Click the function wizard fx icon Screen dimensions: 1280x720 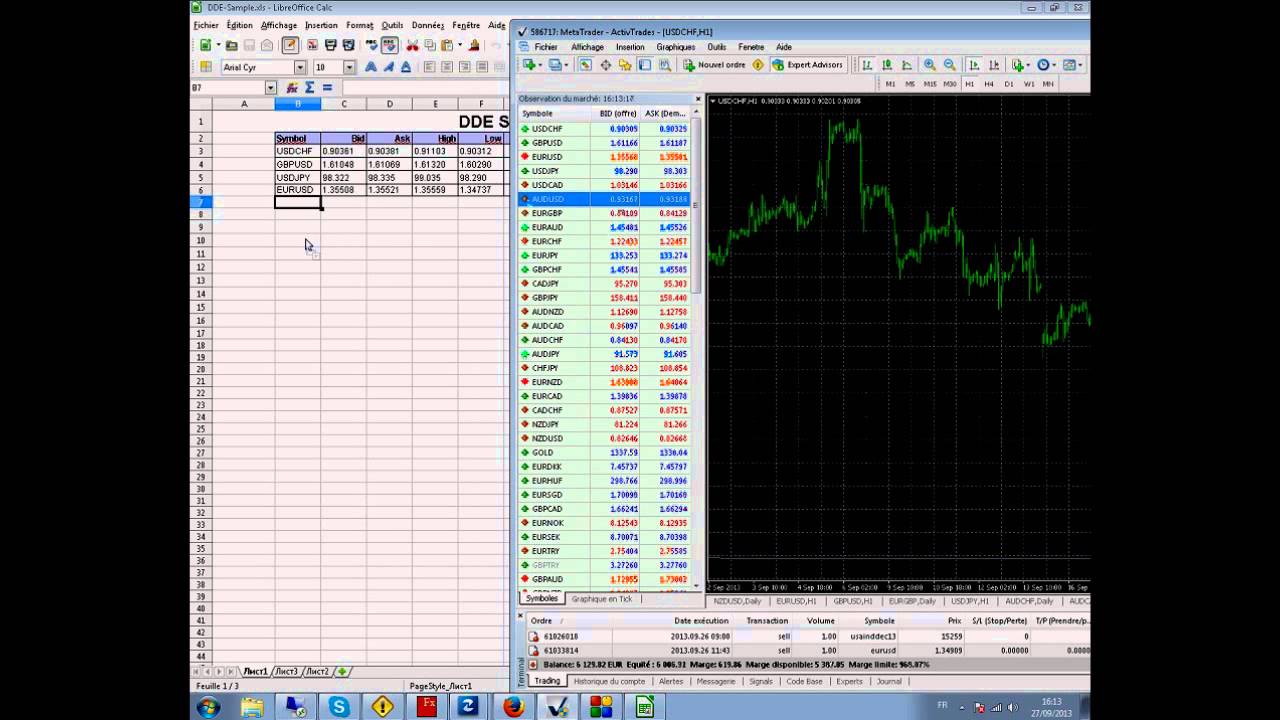click(x=292, y=88)
